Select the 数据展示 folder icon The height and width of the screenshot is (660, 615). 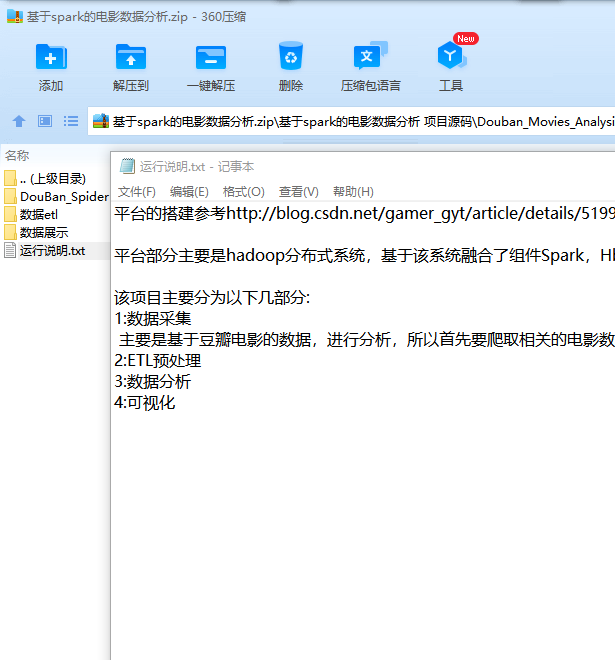tap(11, 232)
